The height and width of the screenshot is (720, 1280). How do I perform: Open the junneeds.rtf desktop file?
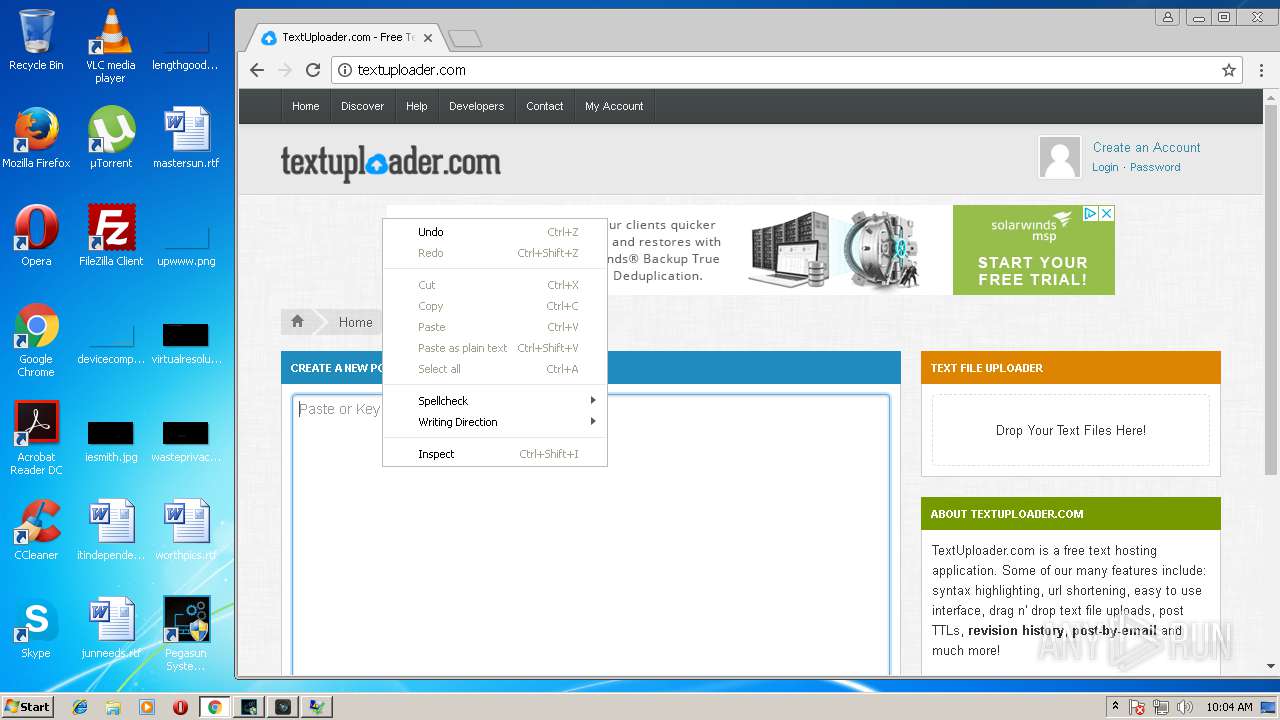point(110,628)
